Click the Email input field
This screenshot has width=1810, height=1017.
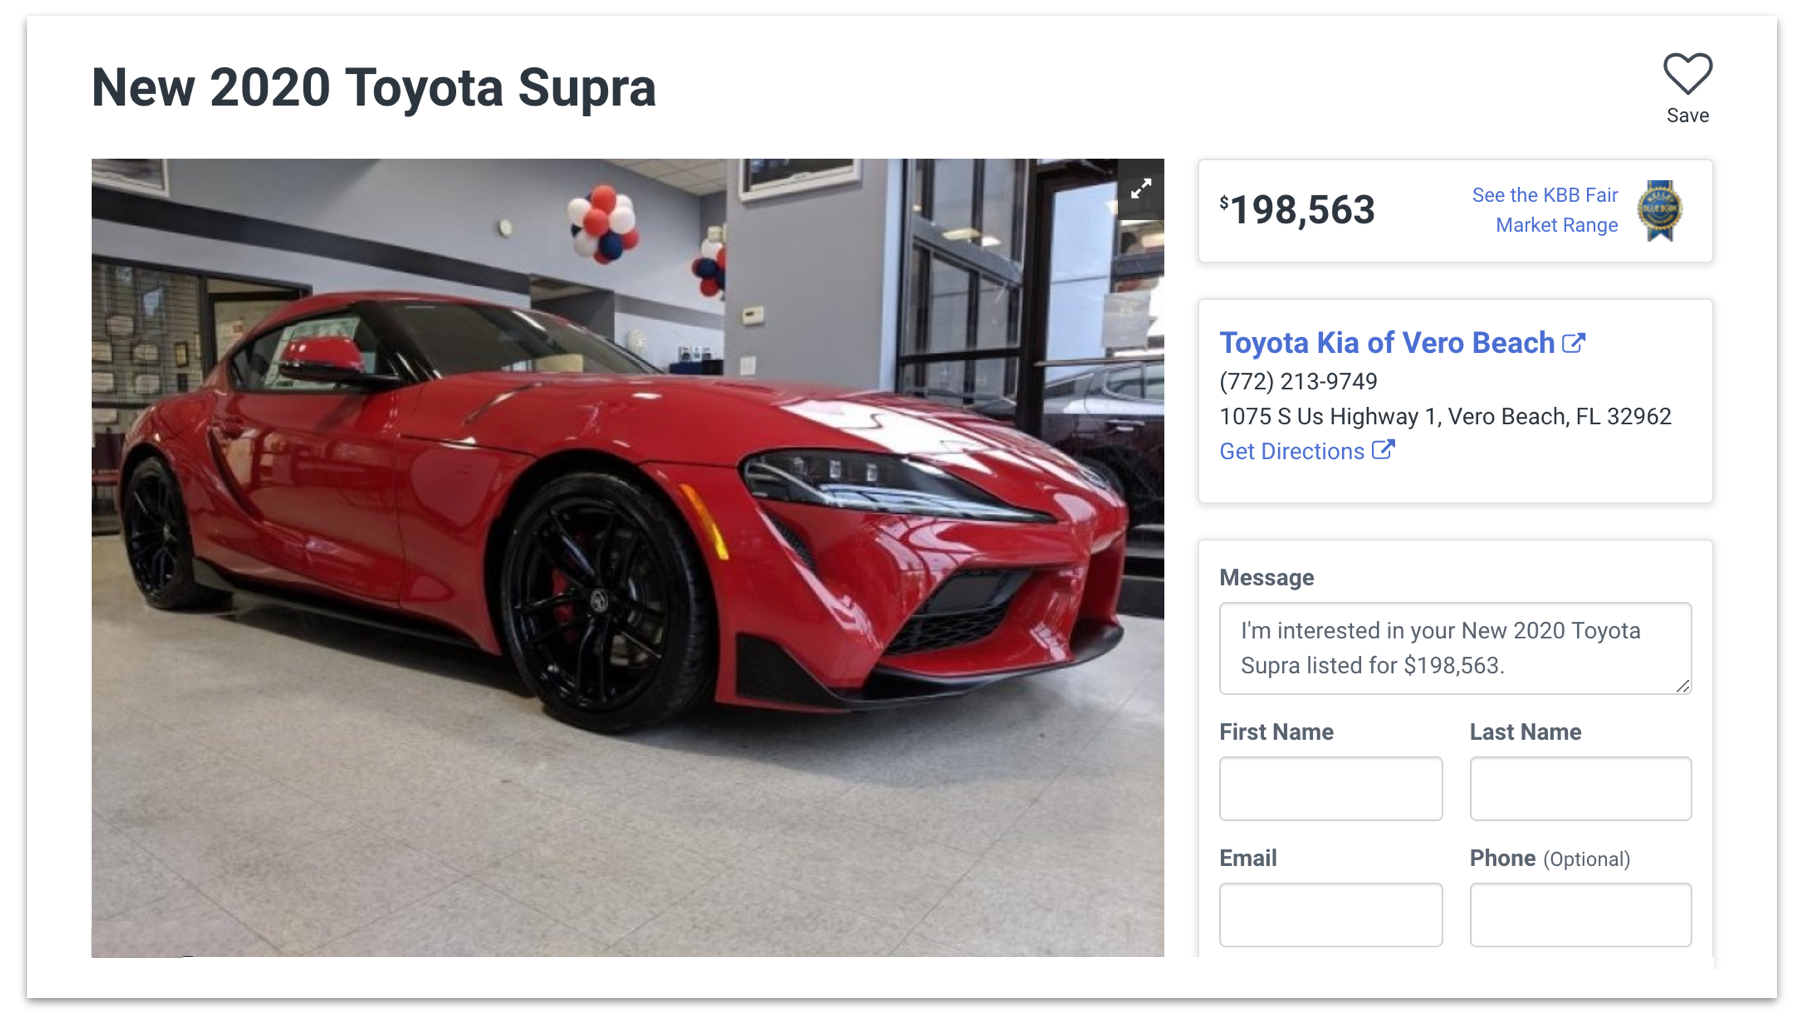1330,915
